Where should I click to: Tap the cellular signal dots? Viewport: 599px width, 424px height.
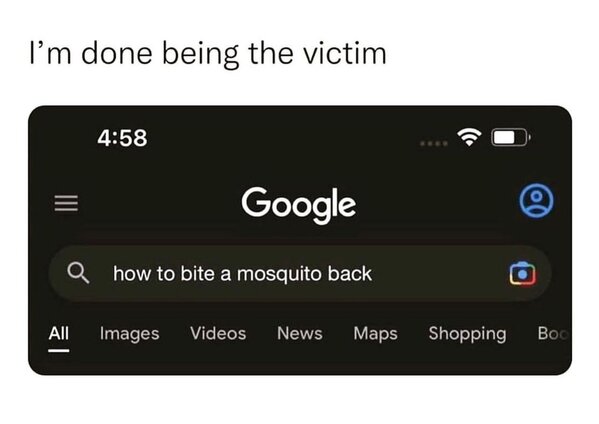coord(434,144)
